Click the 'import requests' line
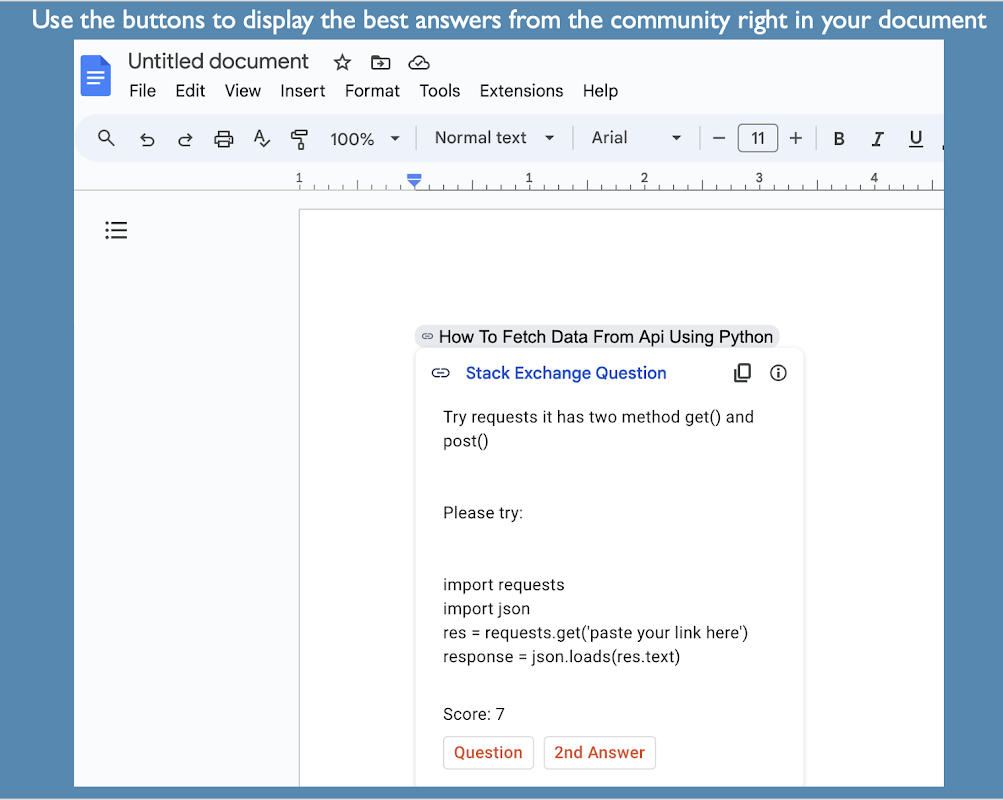Screen dimensions: 1003x800 503,584
